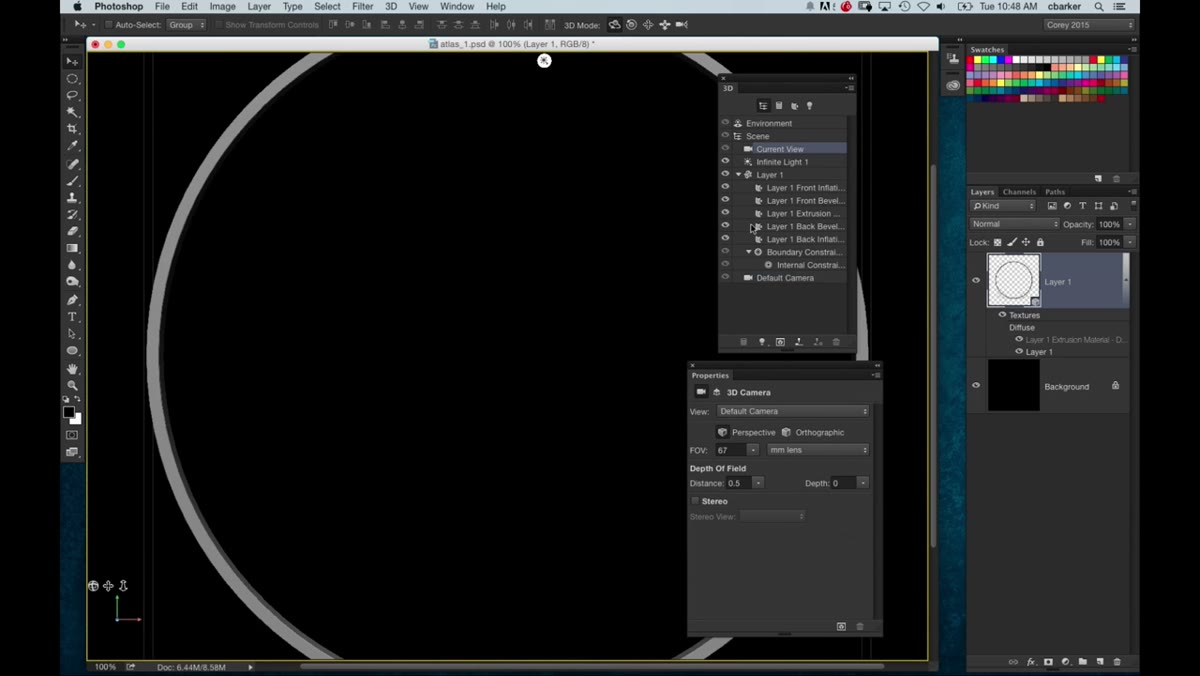Viewport: 1200px width, 676px height.
Task: Open the Auto-Select Group dropdown
Action: 186,25
